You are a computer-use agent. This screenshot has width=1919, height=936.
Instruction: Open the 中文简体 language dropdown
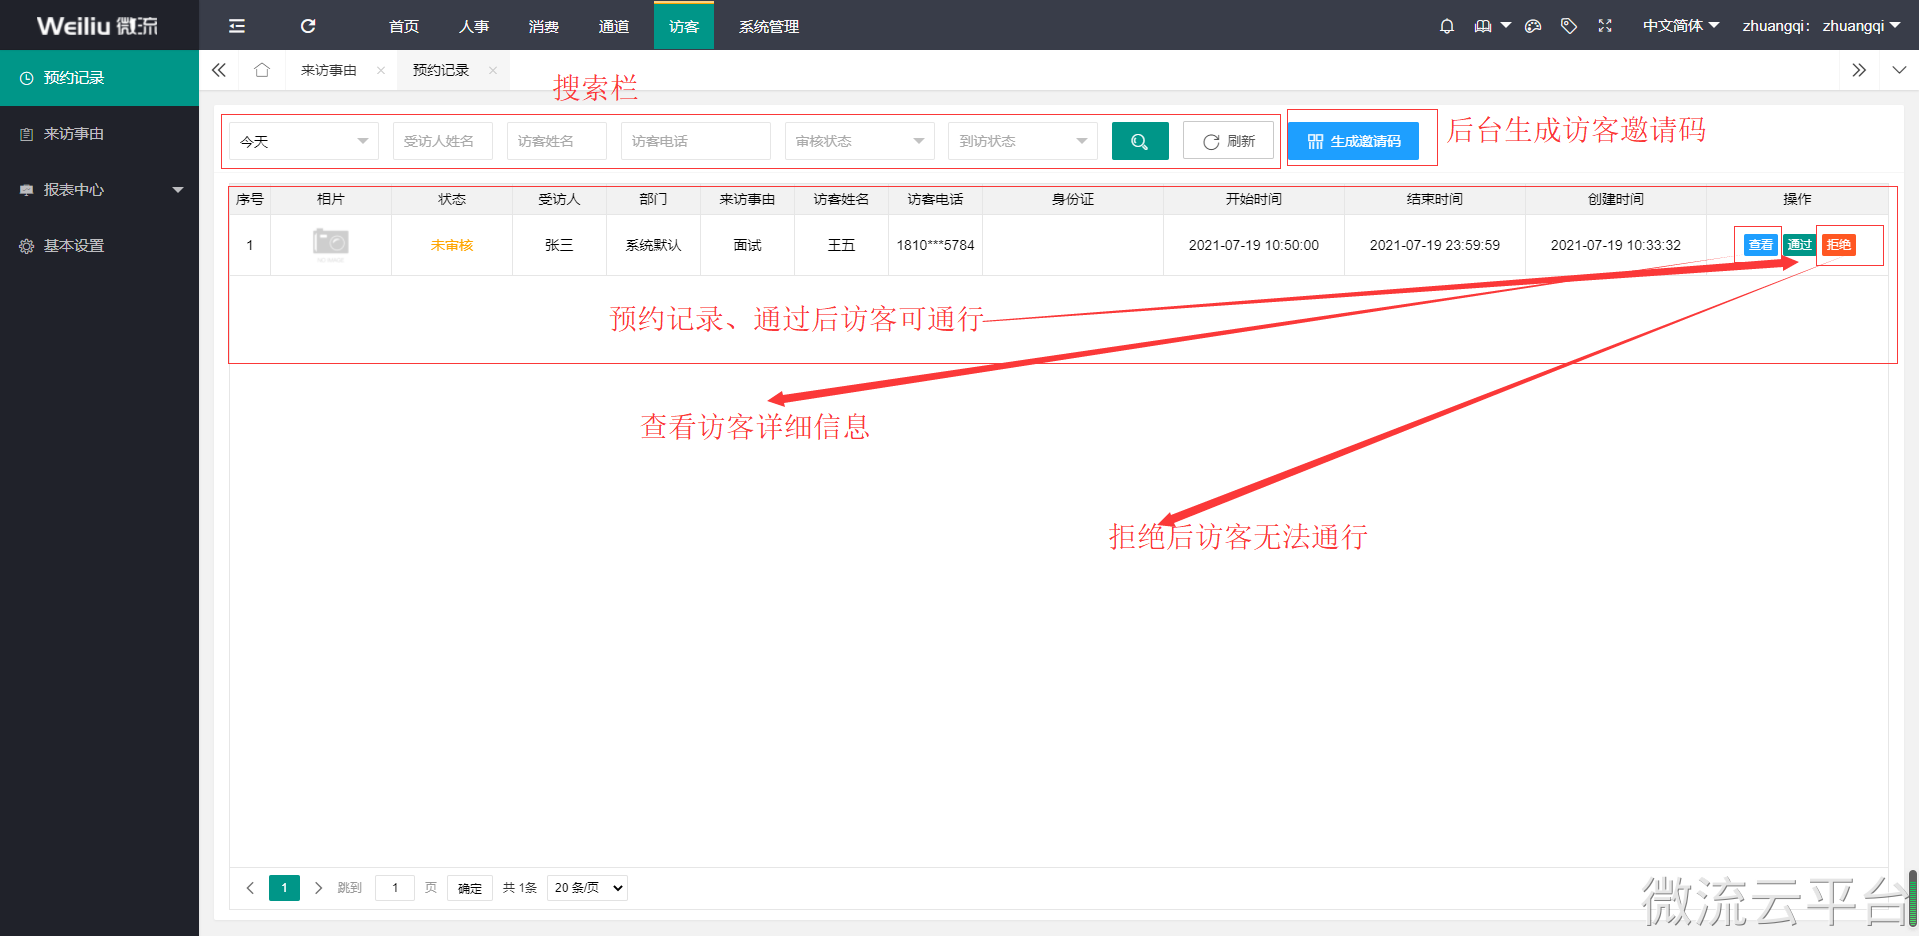point(1681,26)
